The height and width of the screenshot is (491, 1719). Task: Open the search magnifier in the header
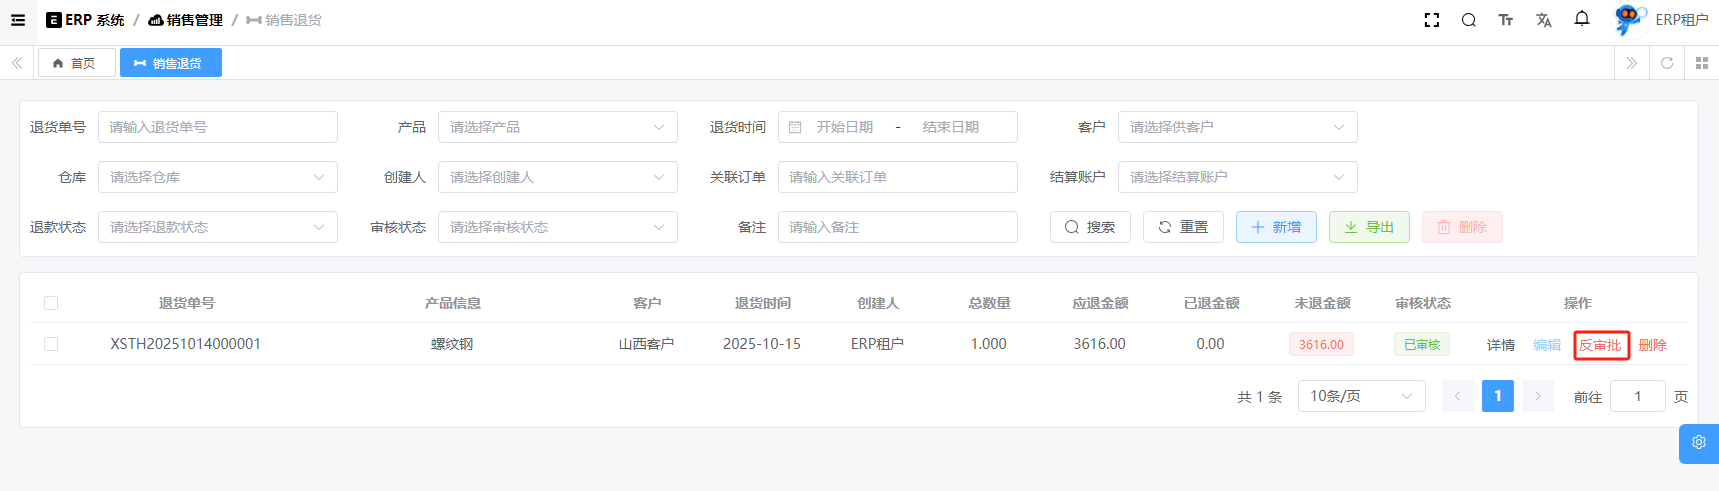tap(1468, 20)
